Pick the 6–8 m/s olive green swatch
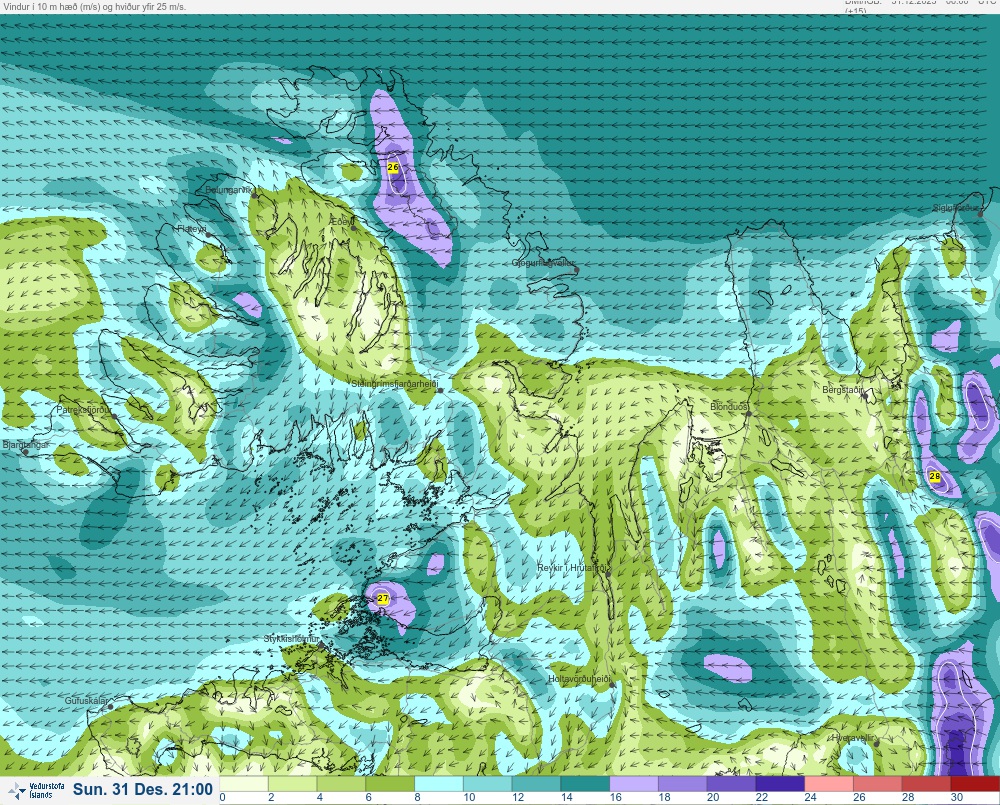This screenshot has height=805, width=1000. [390, 784]
